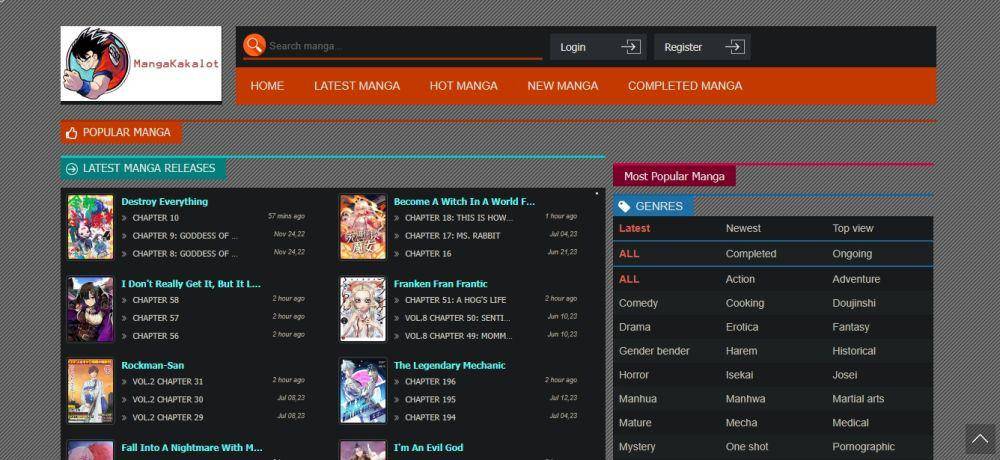This screenshot has height=460, width=1000.
Task: Open the Login button
Action: click(598, 47)
